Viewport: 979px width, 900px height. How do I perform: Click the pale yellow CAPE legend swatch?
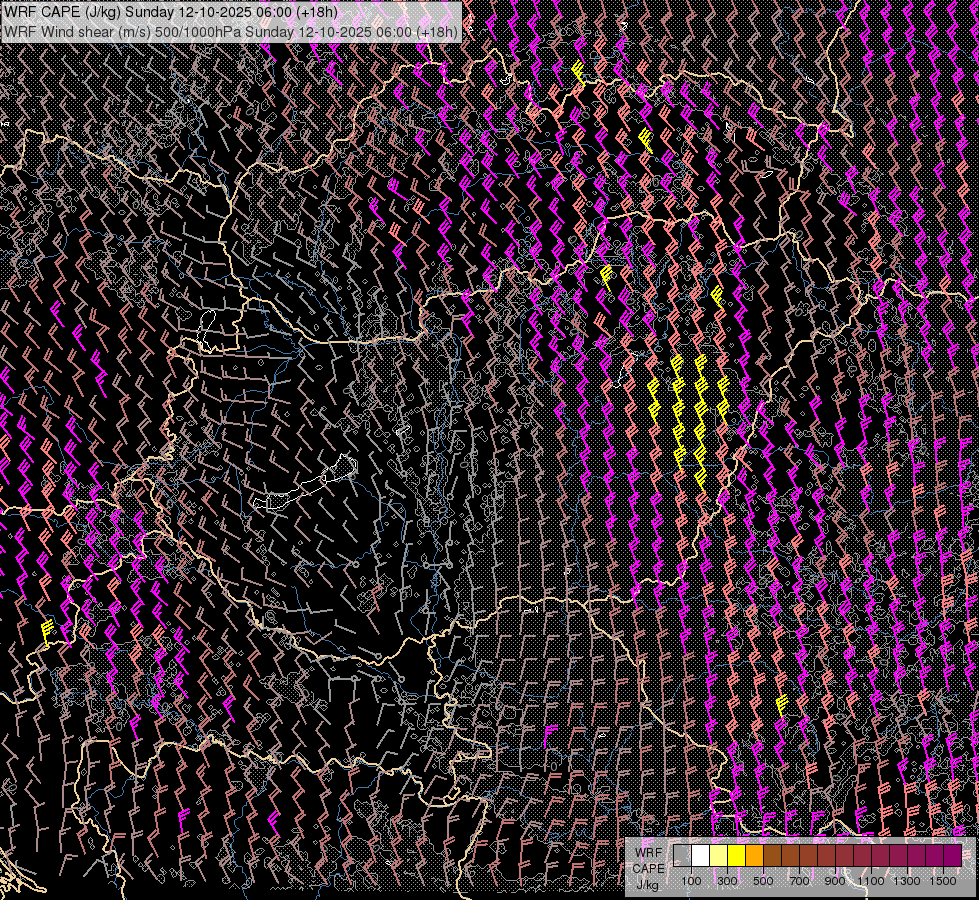pyautogui.click(x=718, y=856)
